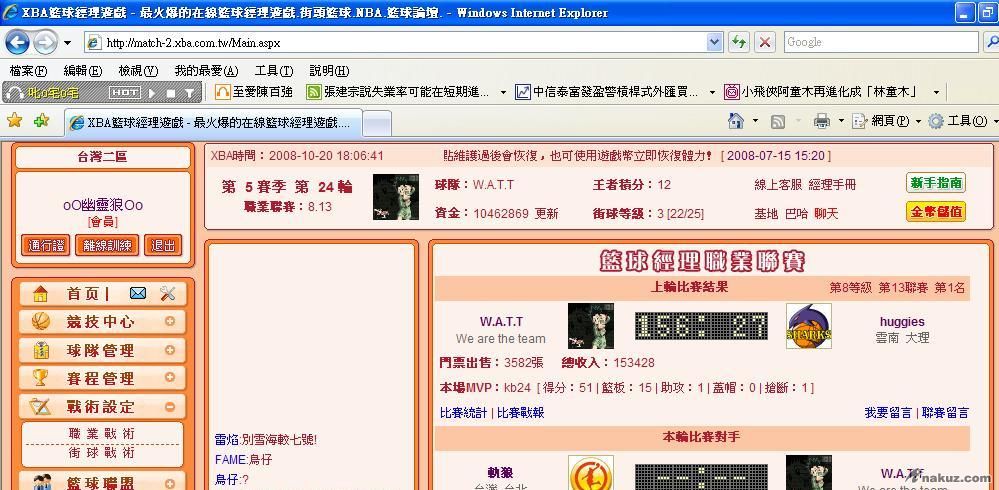Go back with the browser back arrow
This screenshot has width=999, height=490.
[17, 43]
